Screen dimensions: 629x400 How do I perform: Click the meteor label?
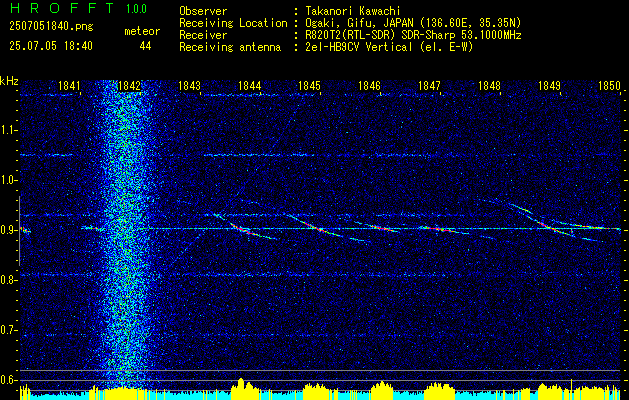[142, 31]
